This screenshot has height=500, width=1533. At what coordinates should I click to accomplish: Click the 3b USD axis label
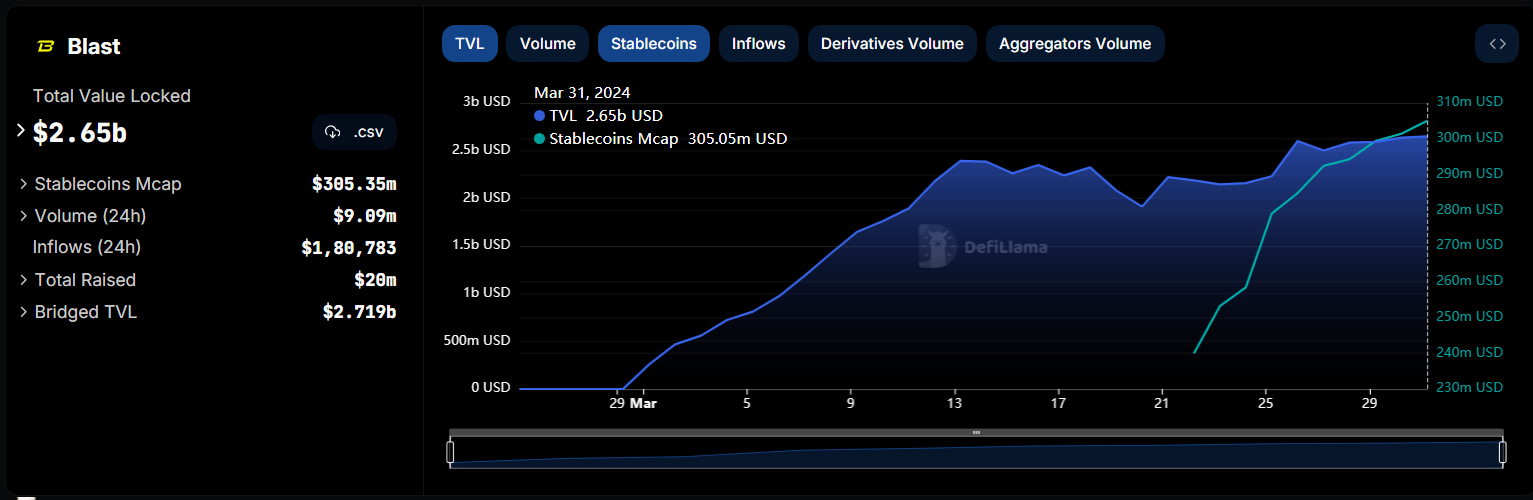pos(486,102)
